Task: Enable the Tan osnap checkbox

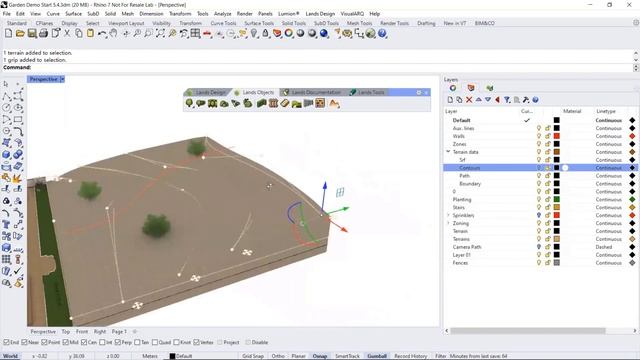Action: click(137, 342)
